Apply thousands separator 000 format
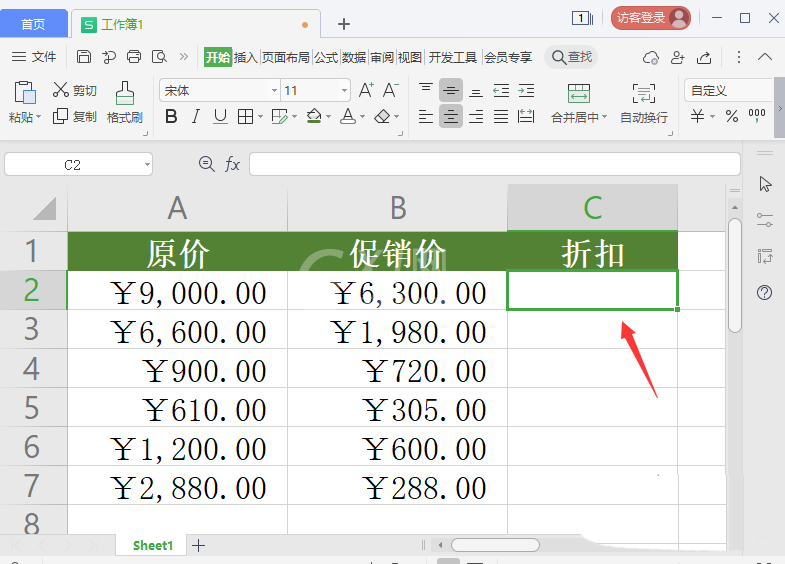This screenshot has width=785, height=564. tap(756, 116)
